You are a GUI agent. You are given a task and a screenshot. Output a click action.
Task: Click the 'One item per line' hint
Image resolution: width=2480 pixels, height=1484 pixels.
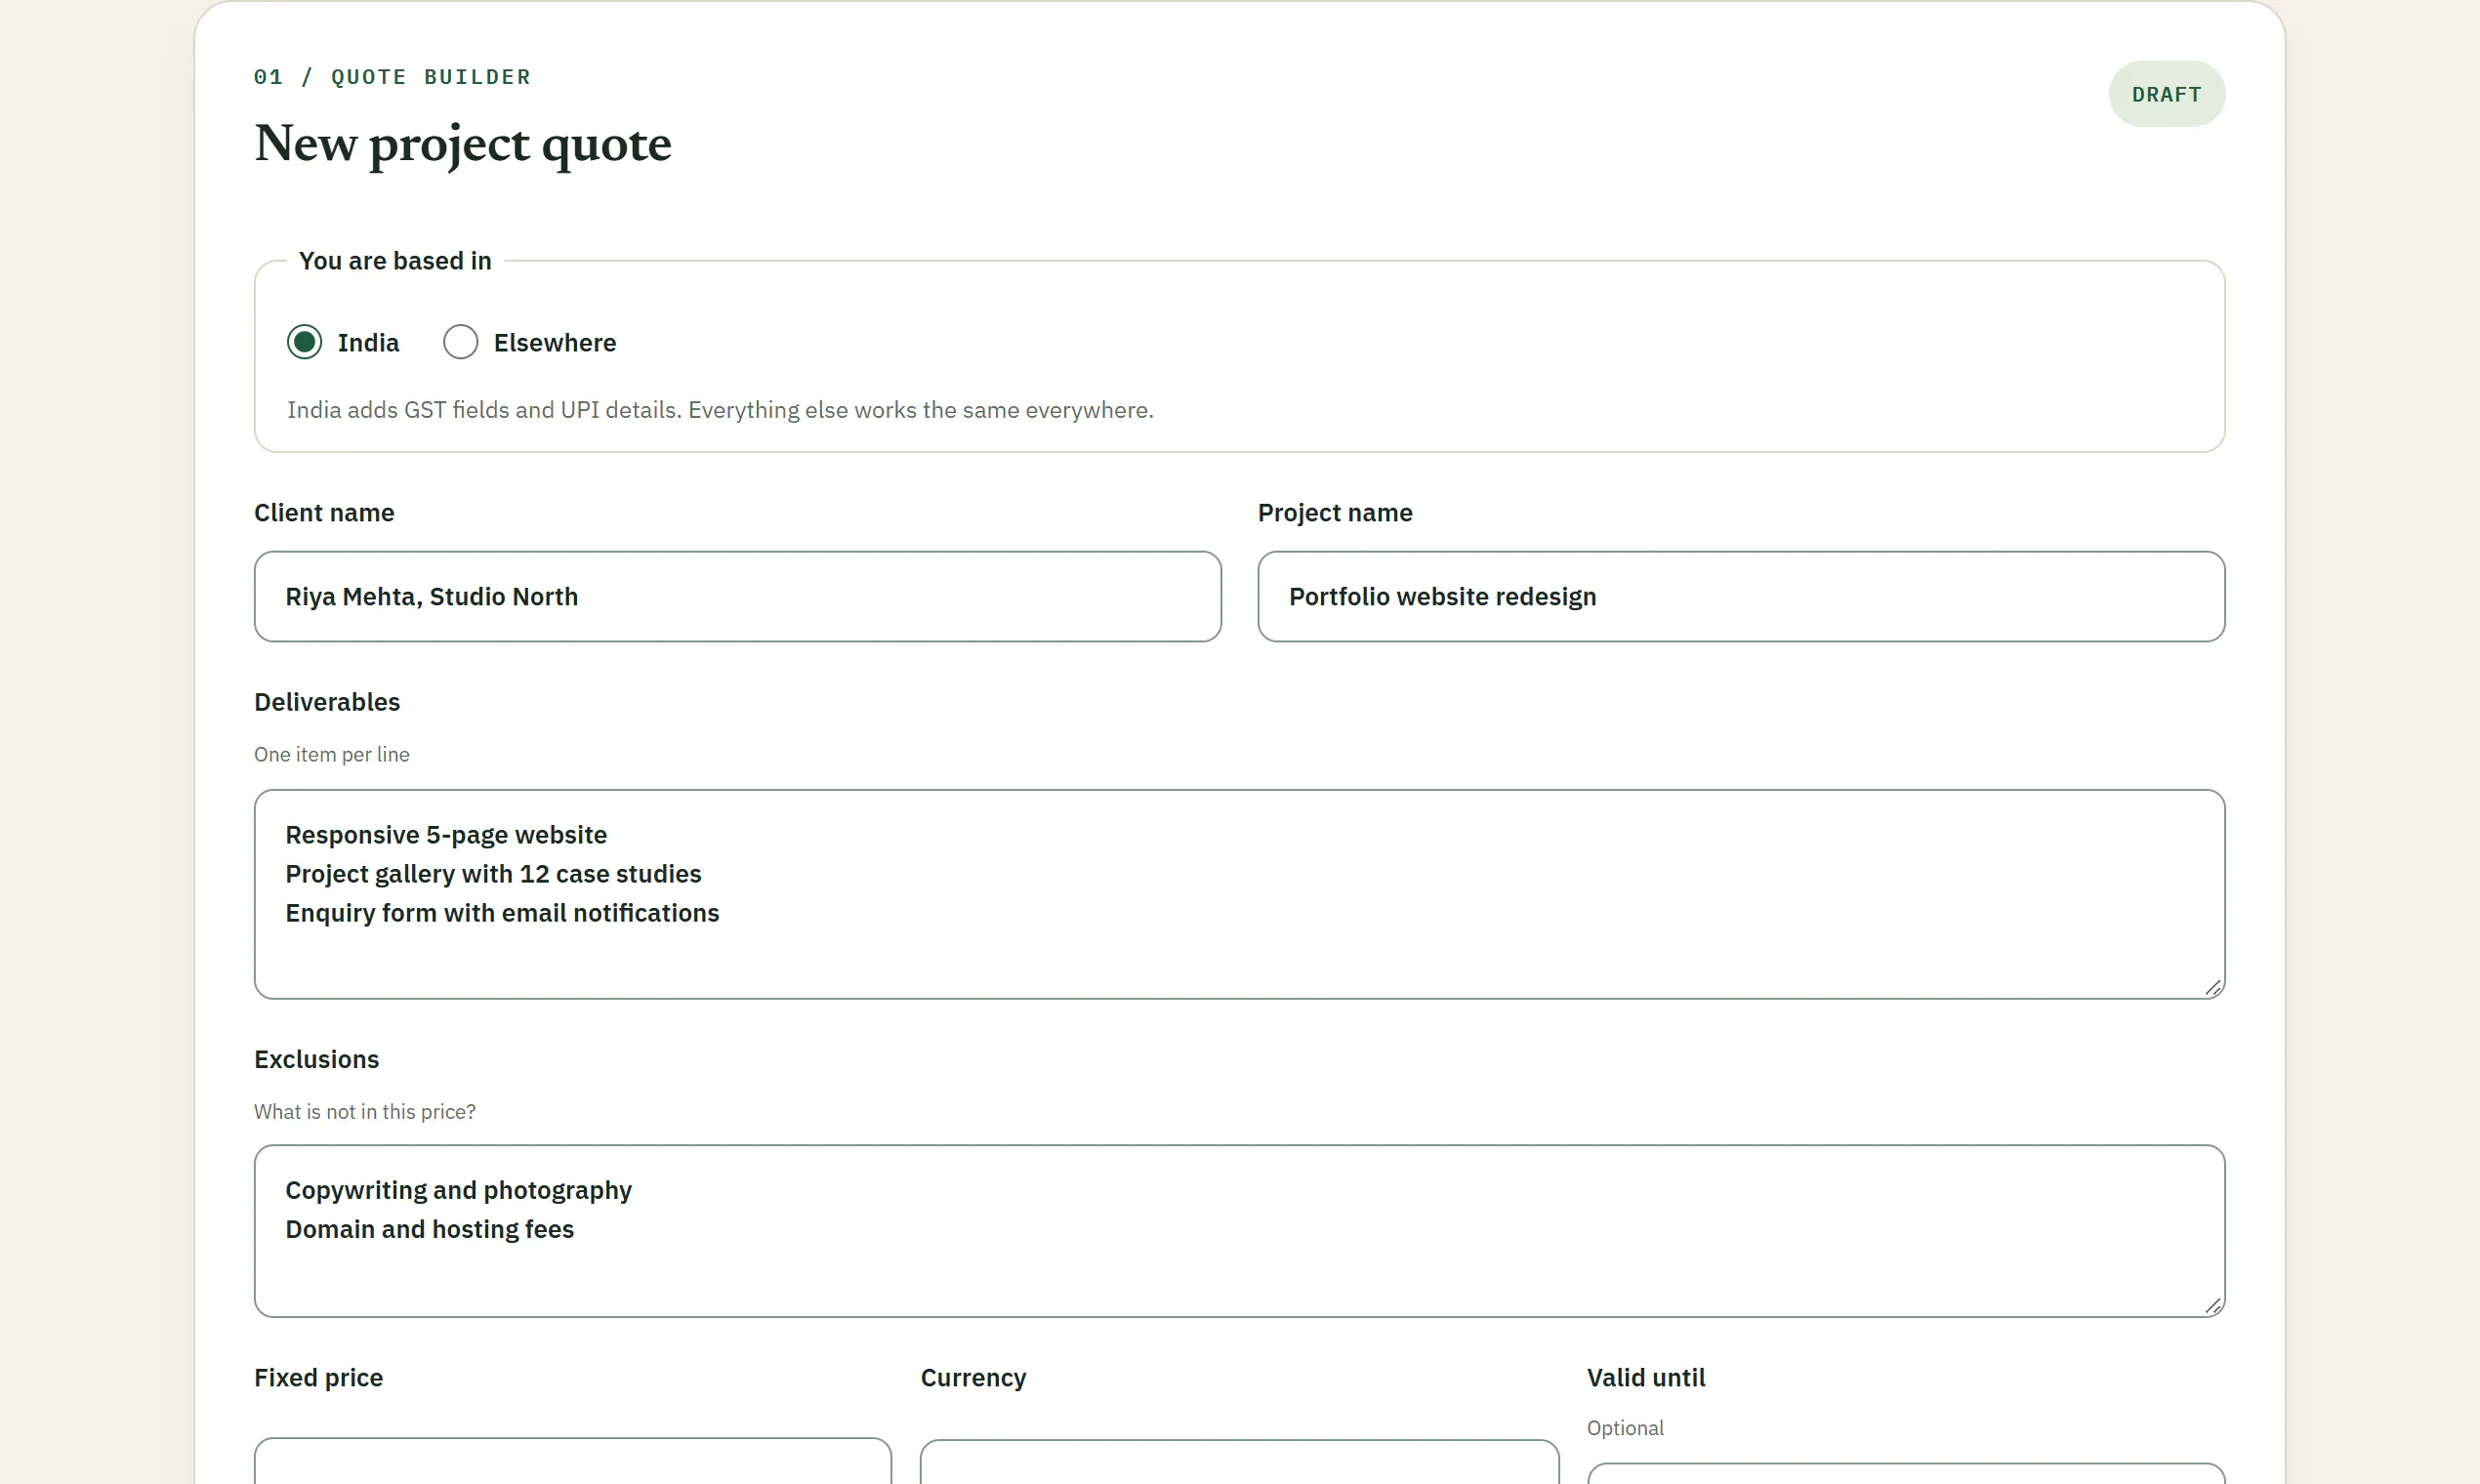point(331,755)
